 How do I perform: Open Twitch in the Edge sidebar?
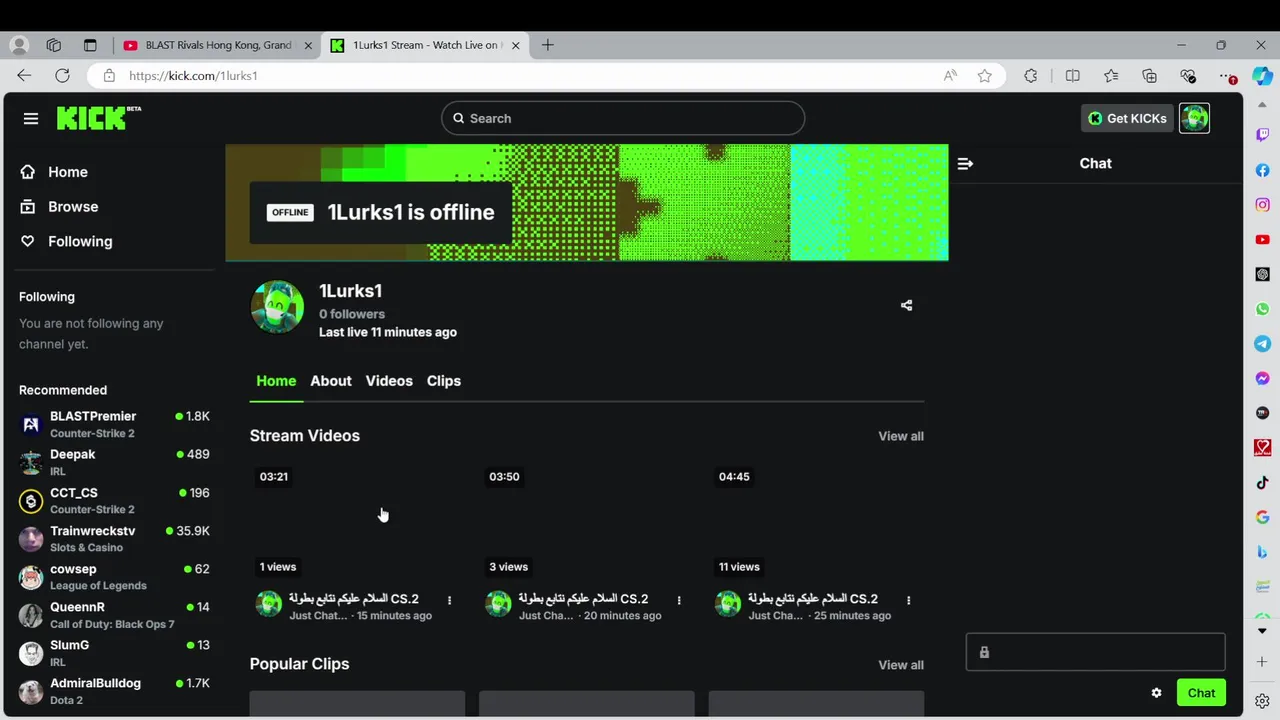(x=1263, y=135)
